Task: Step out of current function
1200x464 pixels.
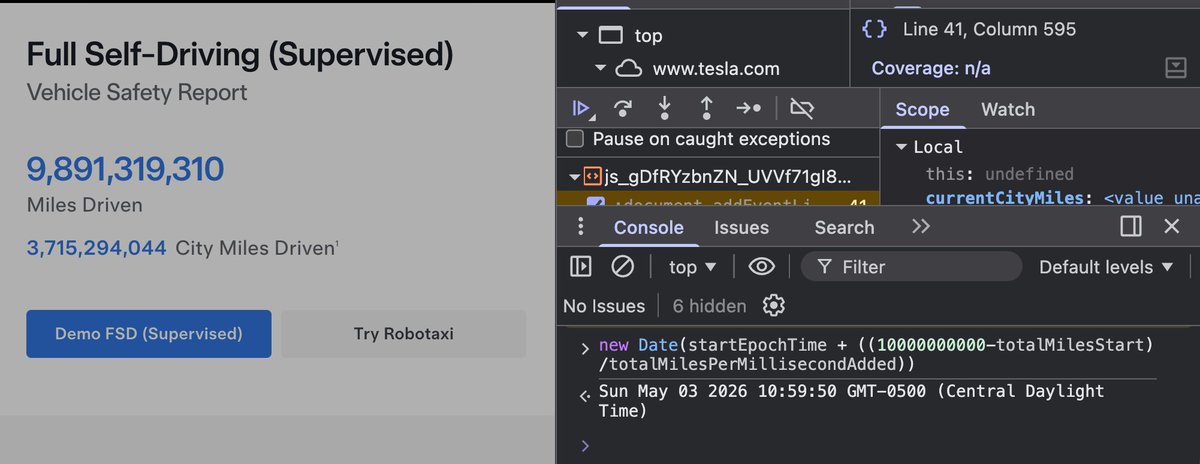Action: click(x=706, y=108)
